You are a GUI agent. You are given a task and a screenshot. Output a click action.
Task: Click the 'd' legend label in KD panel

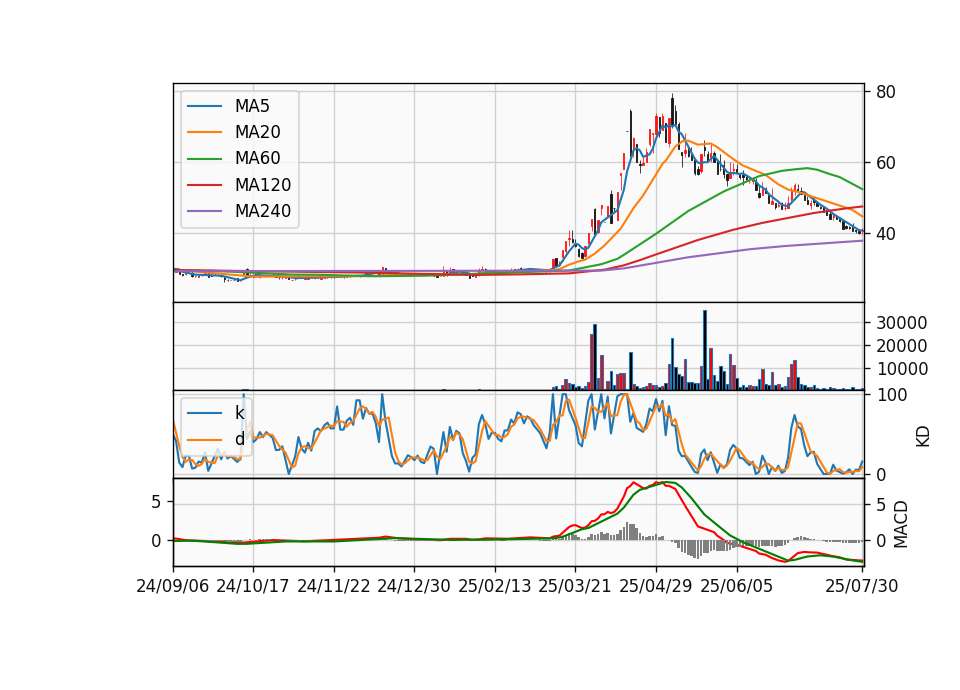(x=239, y=439)
